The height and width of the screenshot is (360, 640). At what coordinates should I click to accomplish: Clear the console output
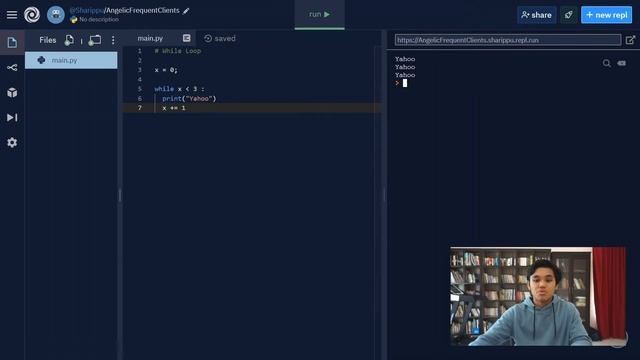point(622,63)
